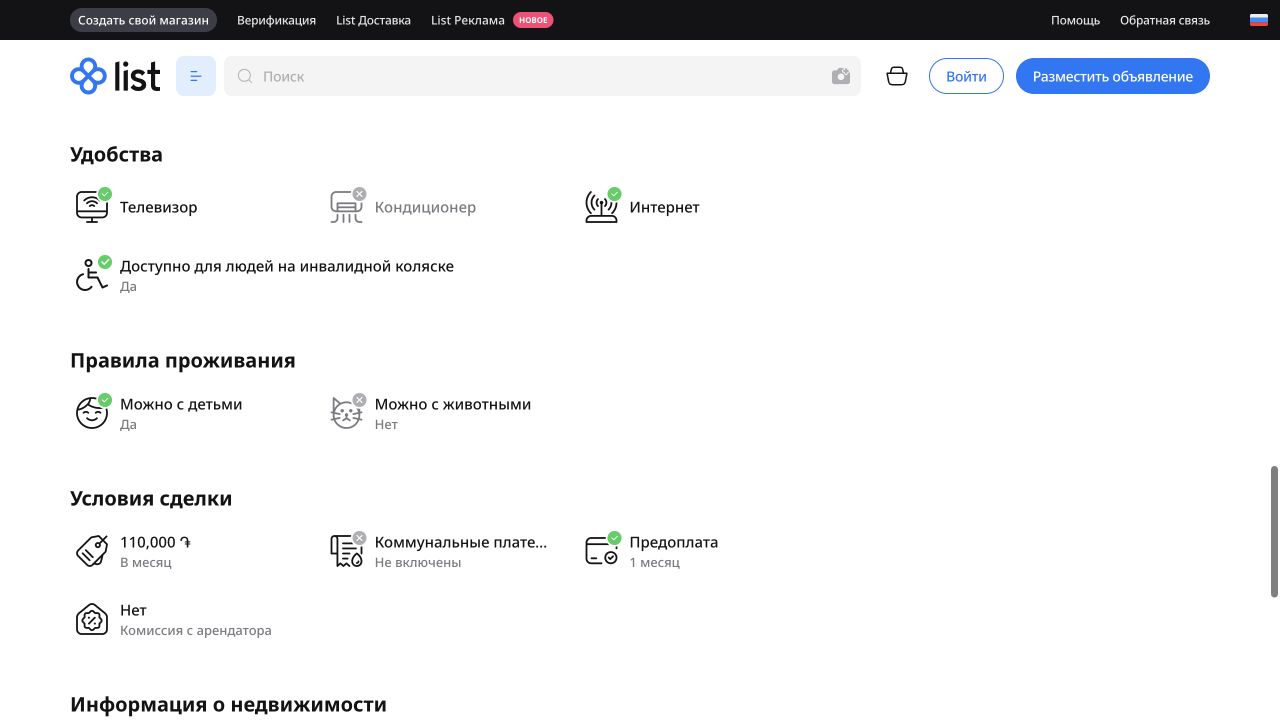
Task: Open the shopping basket
Action: pos(897,76)
